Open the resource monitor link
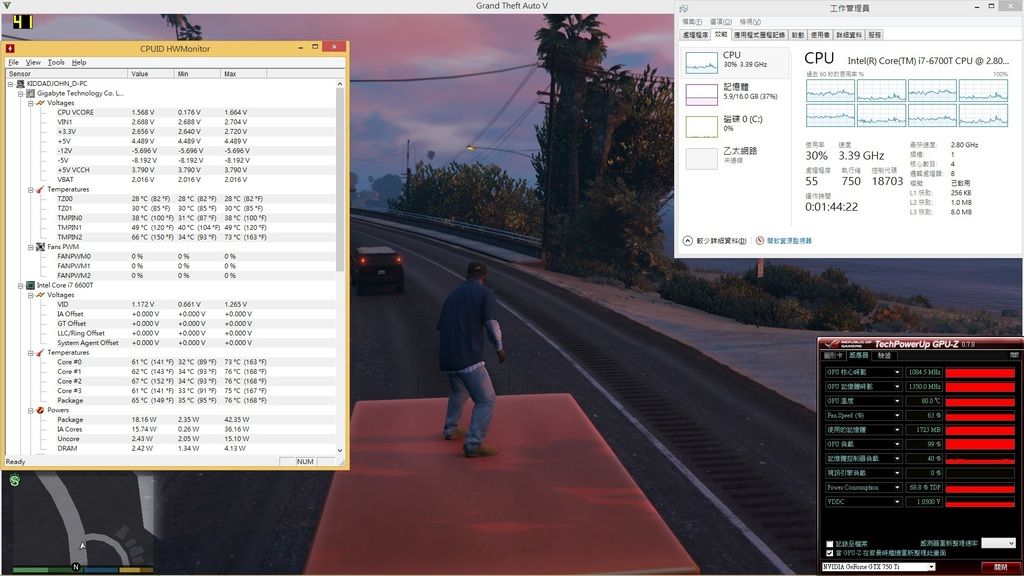Viewport: 1024px width, 576px height. 789,240
